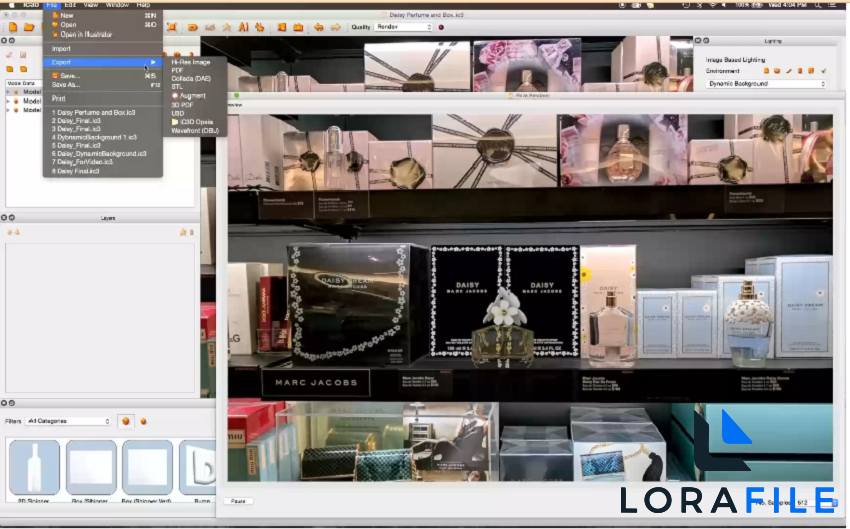Select the Box (Shipper Vert) thumbnail
Viewport: 850px width, 529px height.
tap(147, 467)
